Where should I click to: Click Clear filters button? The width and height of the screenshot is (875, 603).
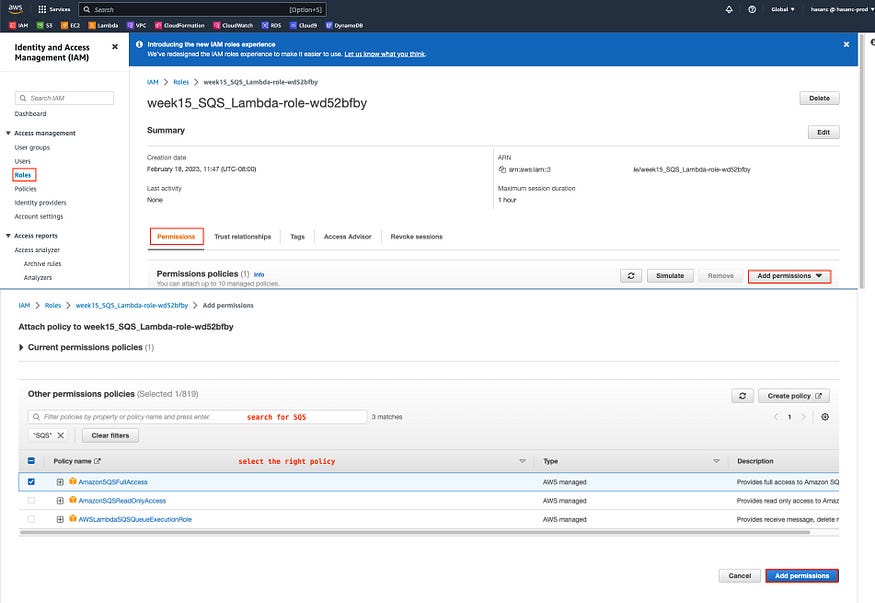[110, 435]
